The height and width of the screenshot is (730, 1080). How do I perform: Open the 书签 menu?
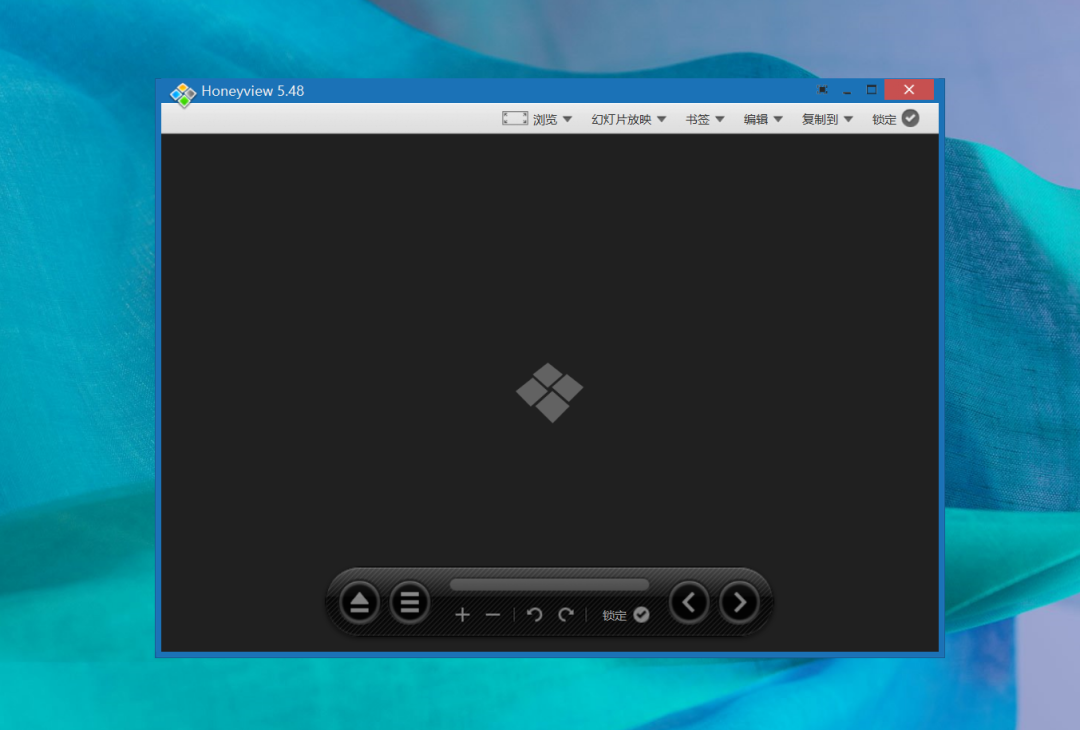705,119
